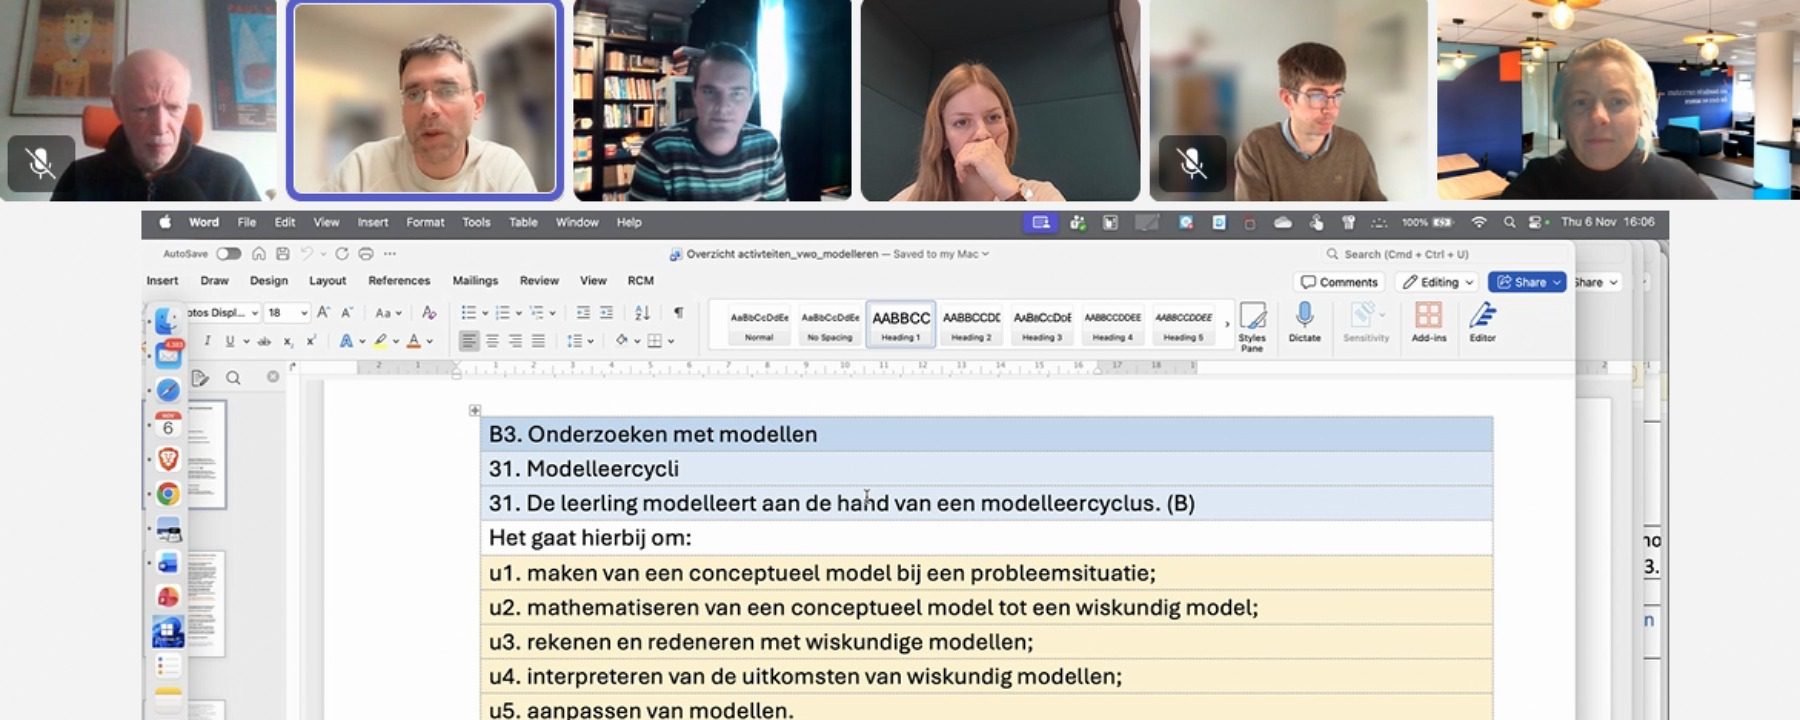Expand the styles gallery arrow
The image size is (1800, 720).
click(x=1227, y=324)
